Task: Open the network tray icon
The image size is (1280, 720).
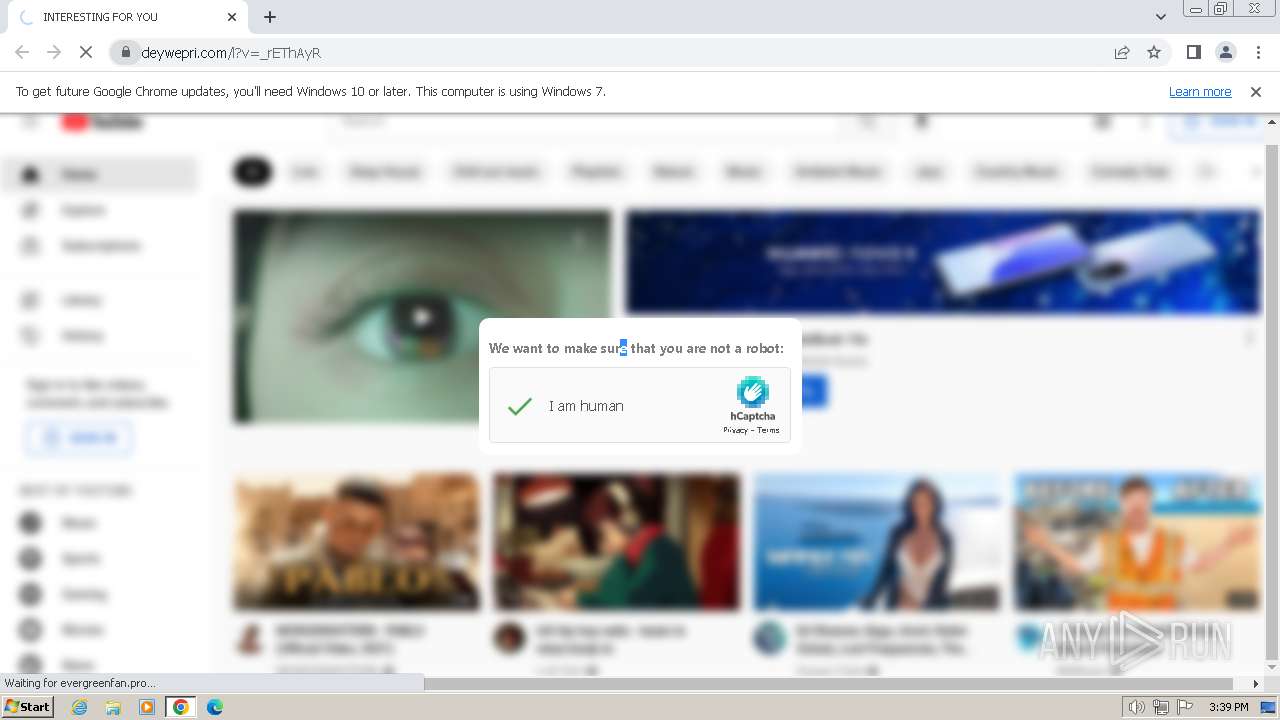Action: click(x=1161, y=707)
